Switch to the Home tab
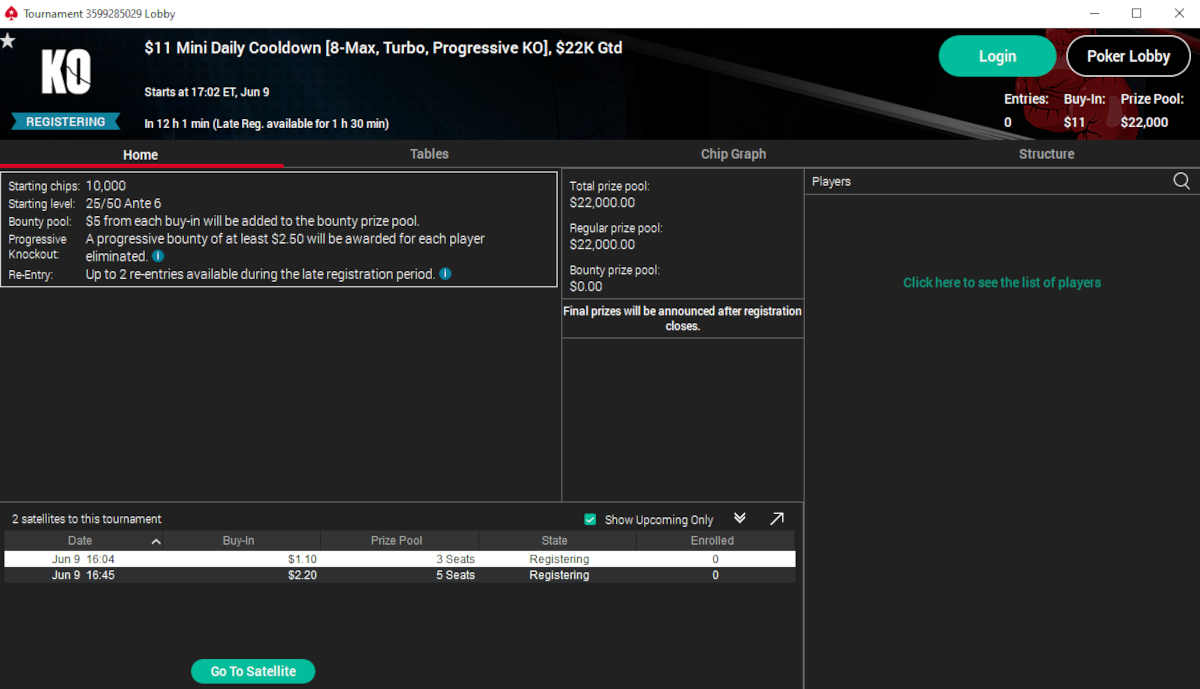Viewport: 1200px width, 689px height. 141,154
